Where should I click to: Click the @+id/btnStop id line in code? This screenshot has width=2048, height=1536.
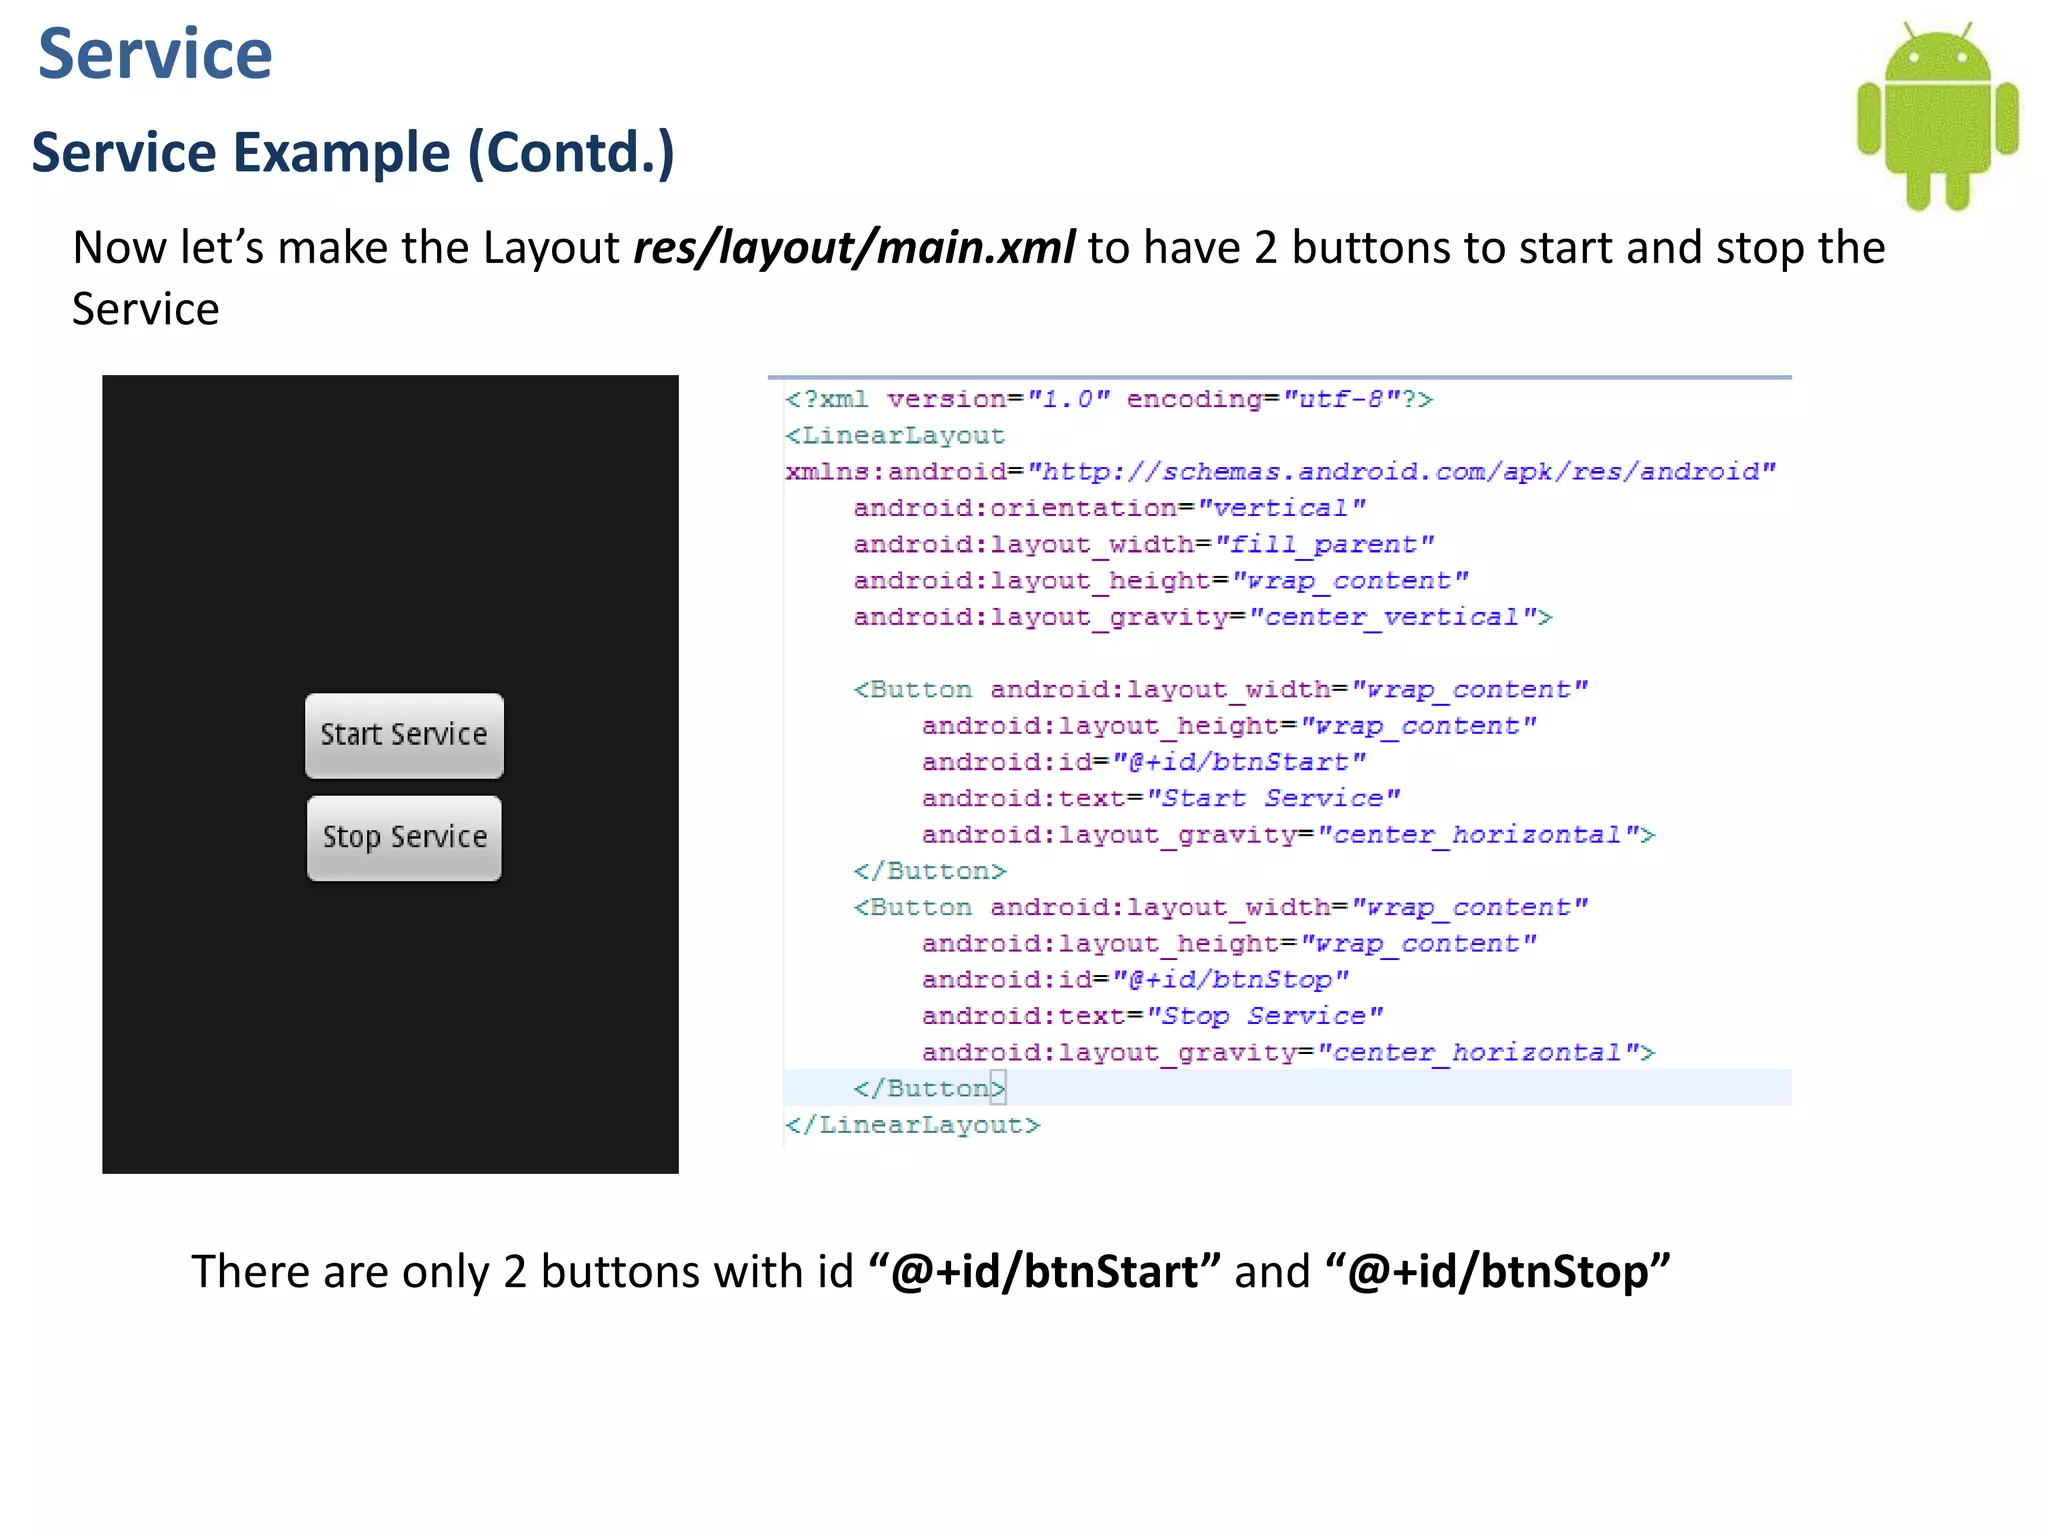(1134, 980)
